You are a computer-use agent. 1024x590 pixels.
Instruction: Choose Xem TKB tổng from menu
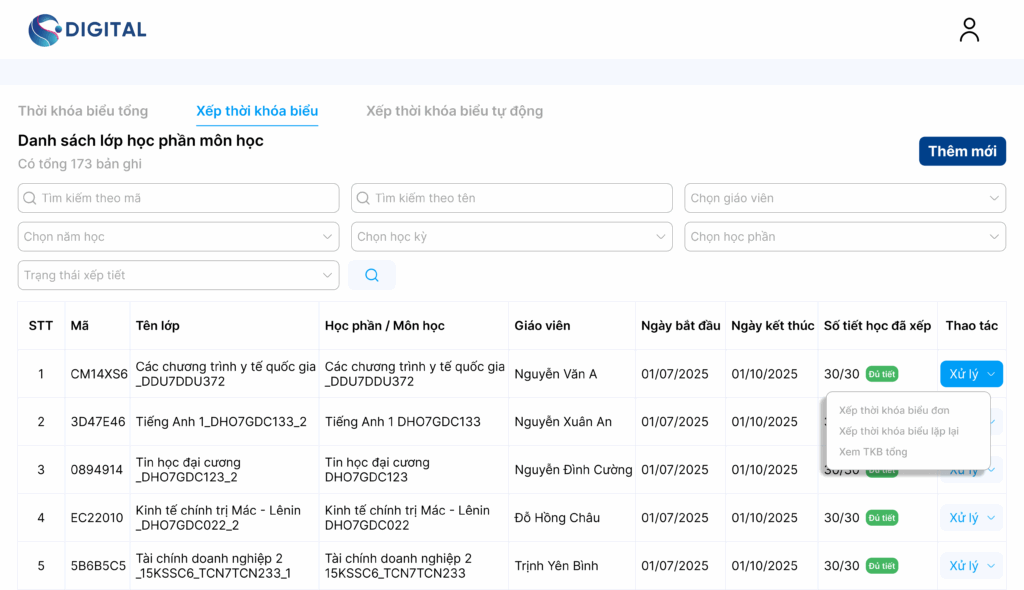click(x=873, y=452)
